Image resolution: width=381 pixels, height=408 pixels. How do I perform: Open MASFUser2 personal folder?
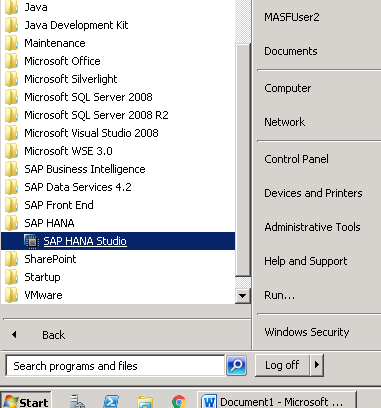tap(292, 17)
